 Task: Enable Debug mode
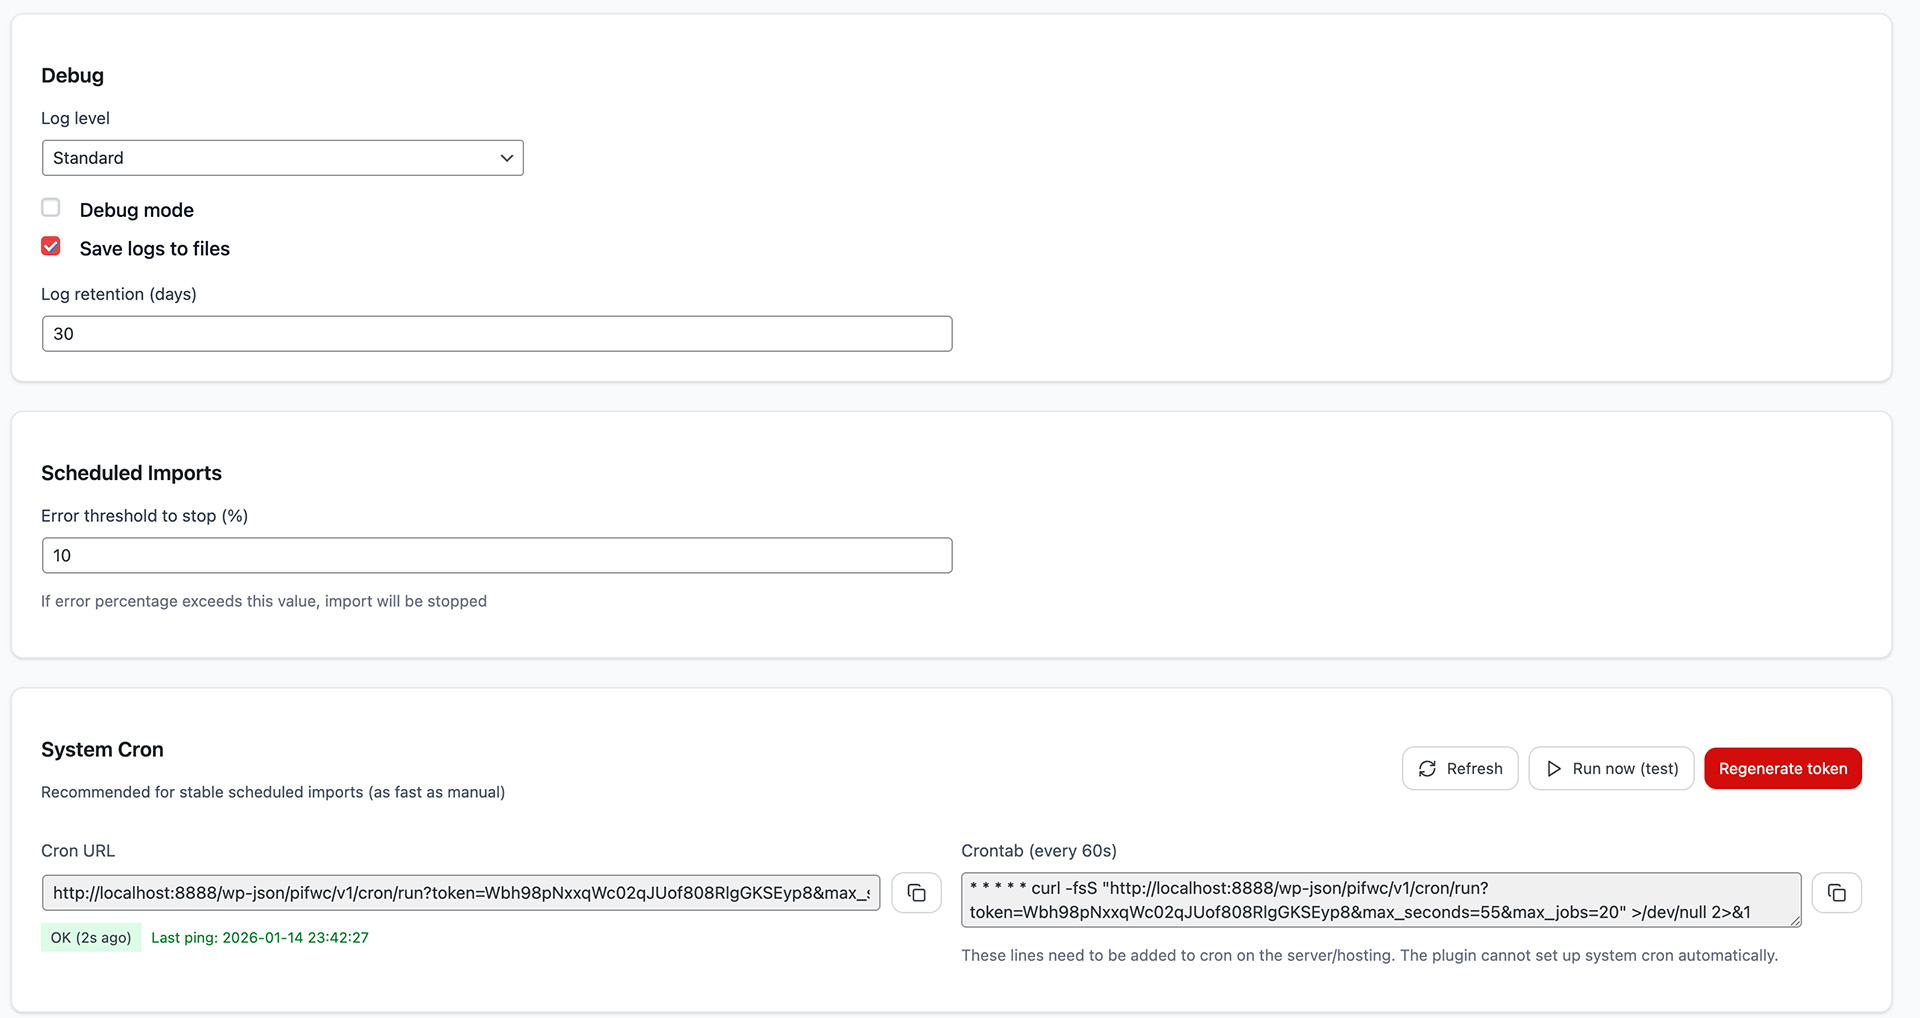51,207
